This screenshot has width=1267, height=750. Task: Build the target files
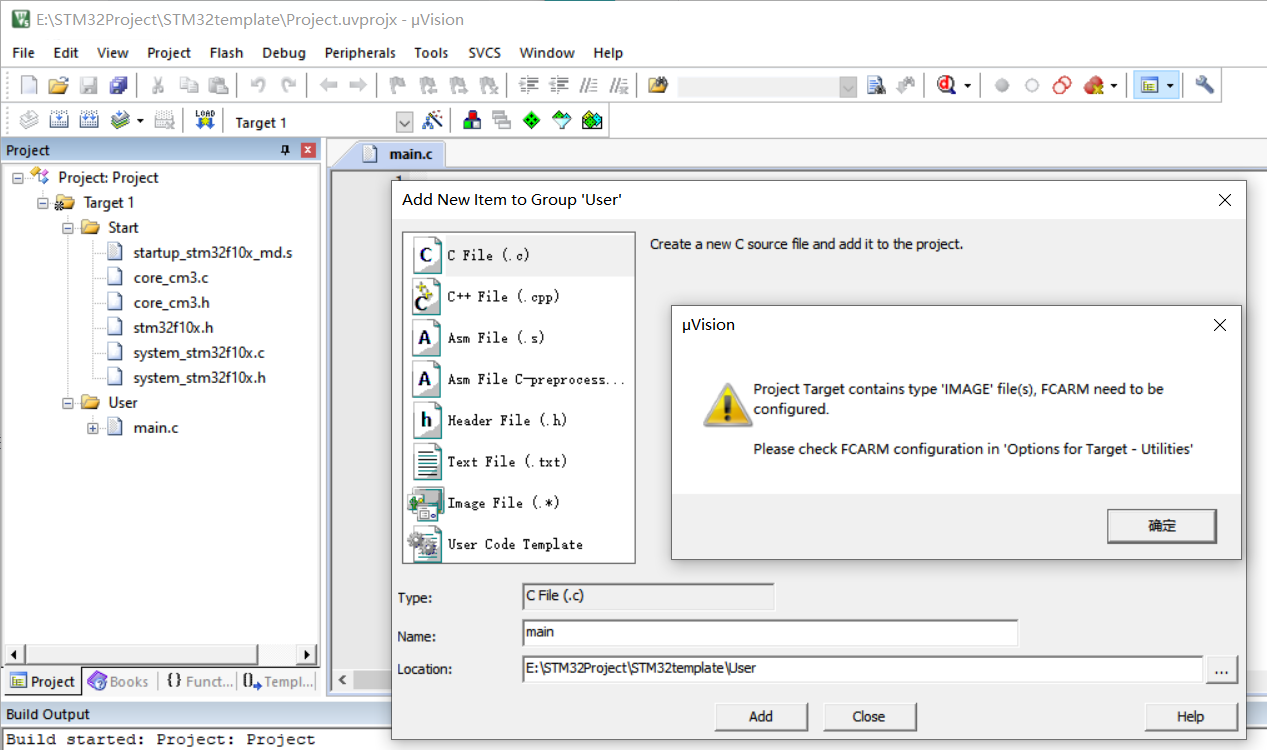59,121
